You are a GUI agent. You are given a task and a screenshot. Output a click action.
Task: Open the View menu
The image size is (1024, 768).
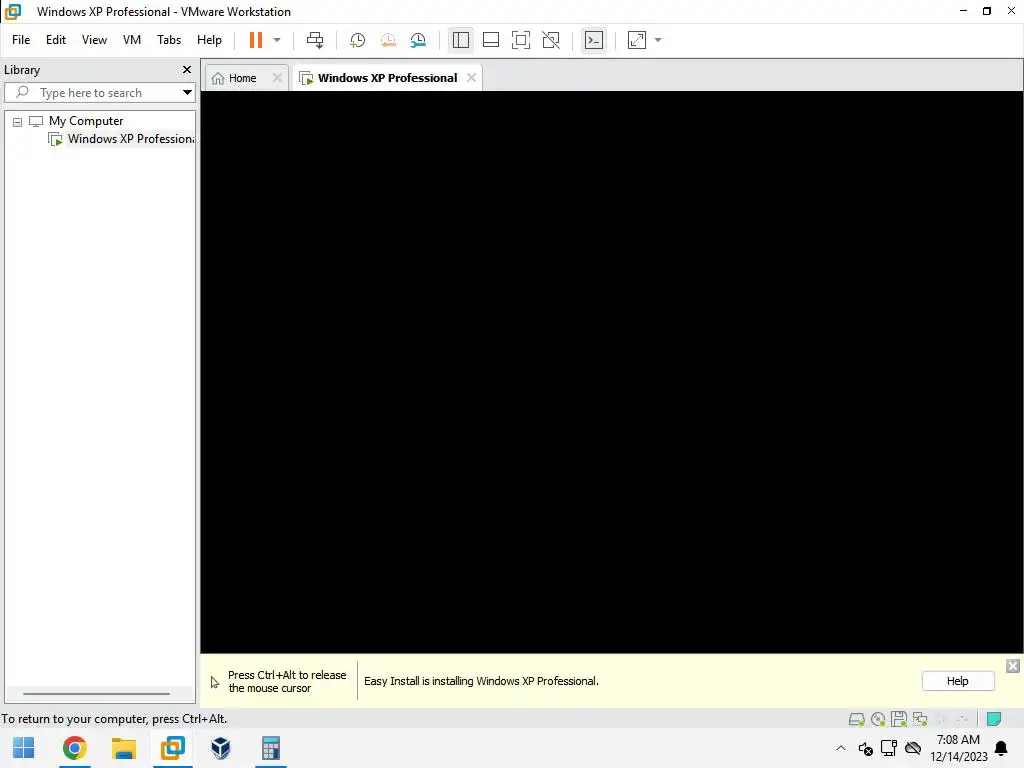(x=94, y=40)
